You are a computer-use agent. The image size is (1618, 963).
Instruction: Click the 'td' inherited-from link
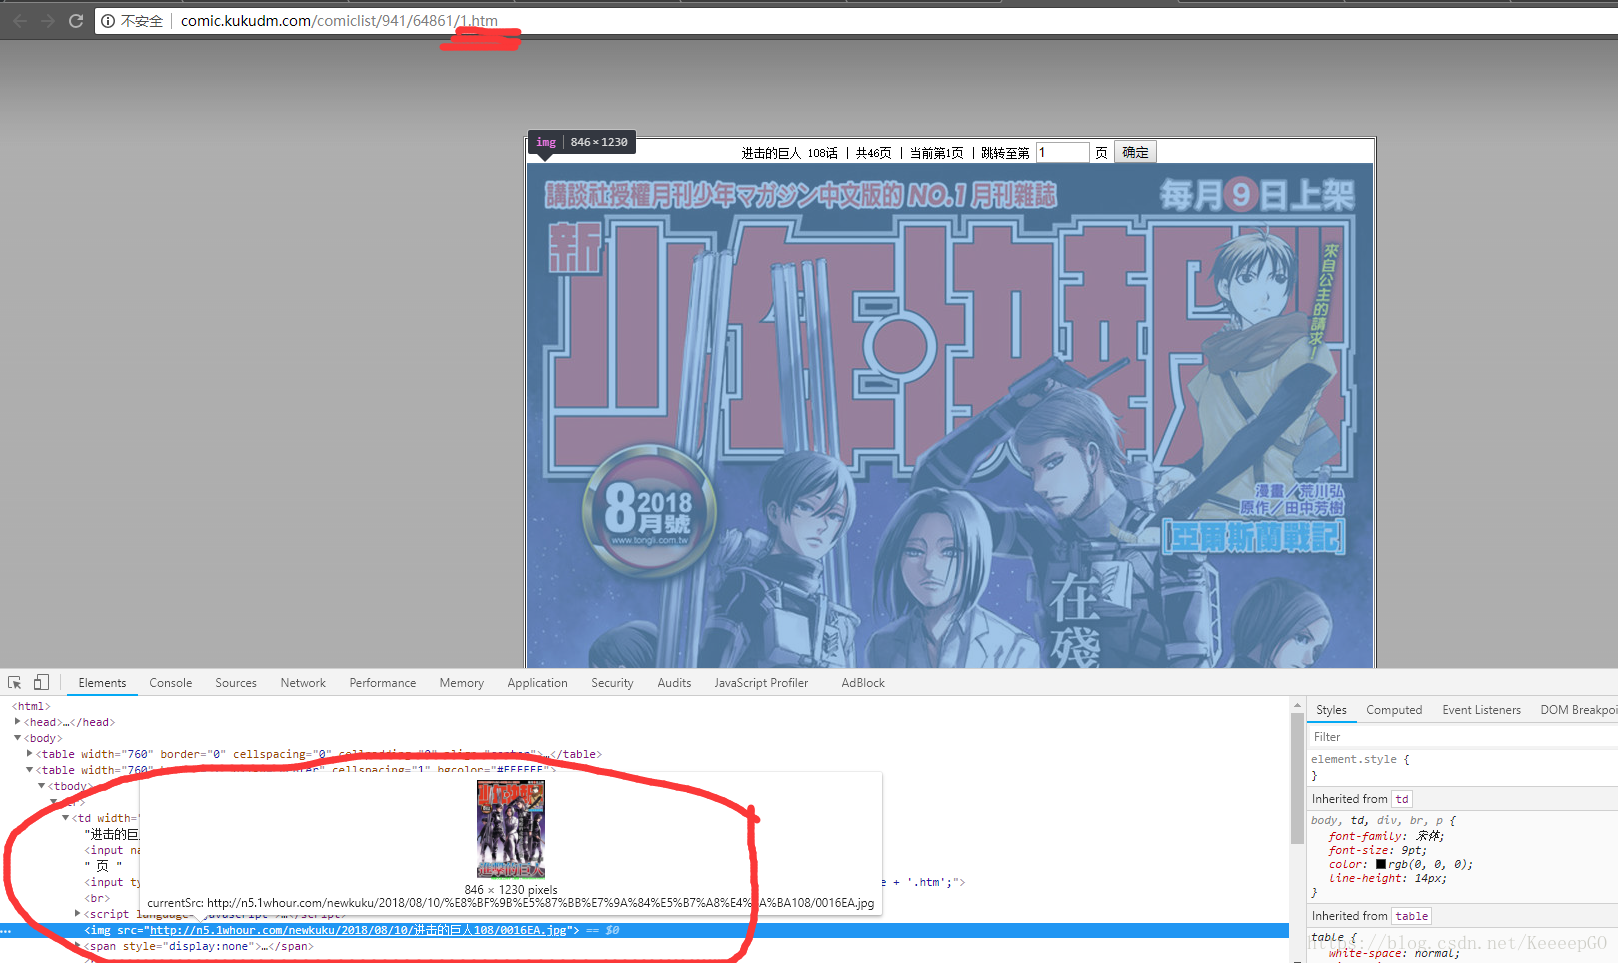(x=1402, y=799)
